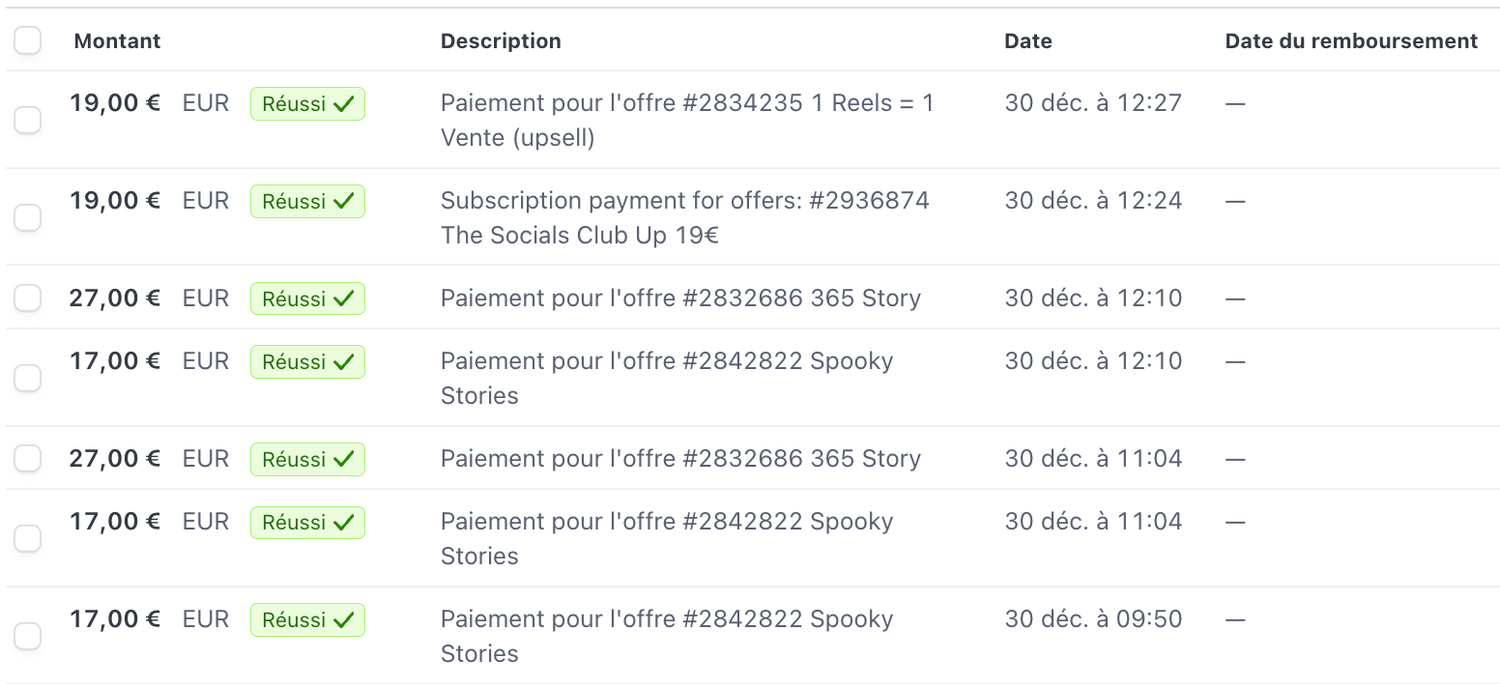Click the 17,00 € amount at 09:50
The width and height of the screenshot is (1500, 684).
point(114,619)
